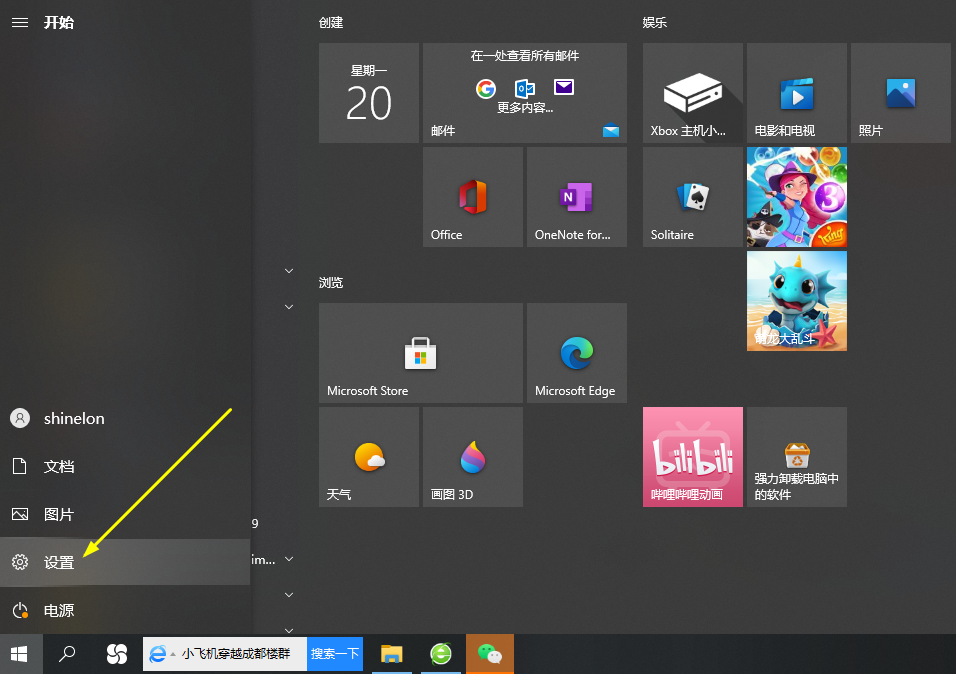Image resolution: width=956 pixels, height=674 pixels.
Task: Open the hamburger menu next to 开始
Action: (20, 23)
